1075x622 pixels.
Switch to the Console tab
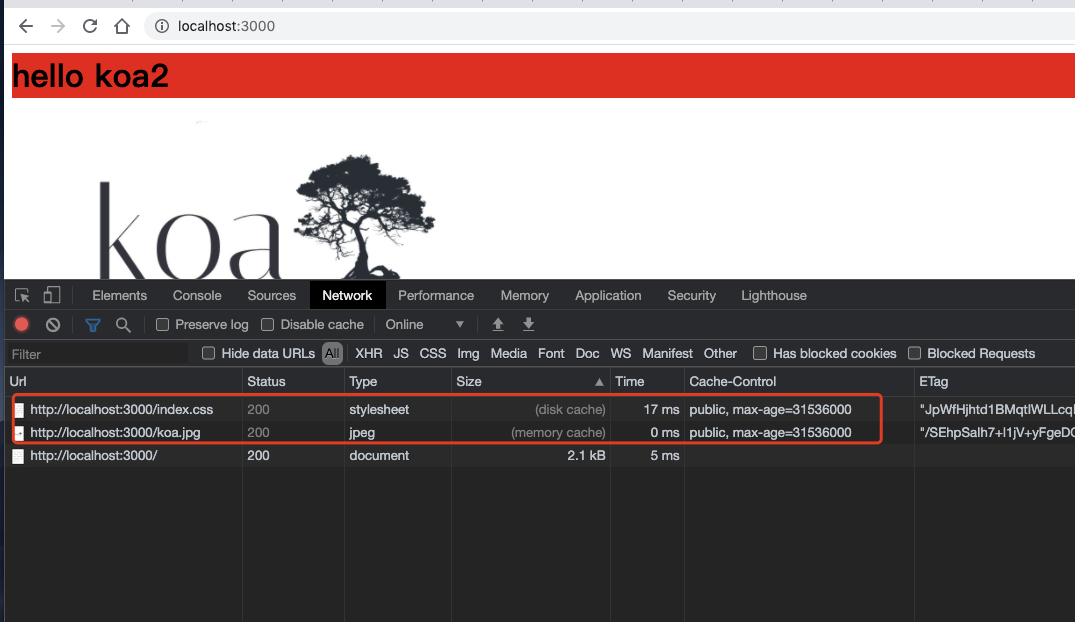point(197,296)
